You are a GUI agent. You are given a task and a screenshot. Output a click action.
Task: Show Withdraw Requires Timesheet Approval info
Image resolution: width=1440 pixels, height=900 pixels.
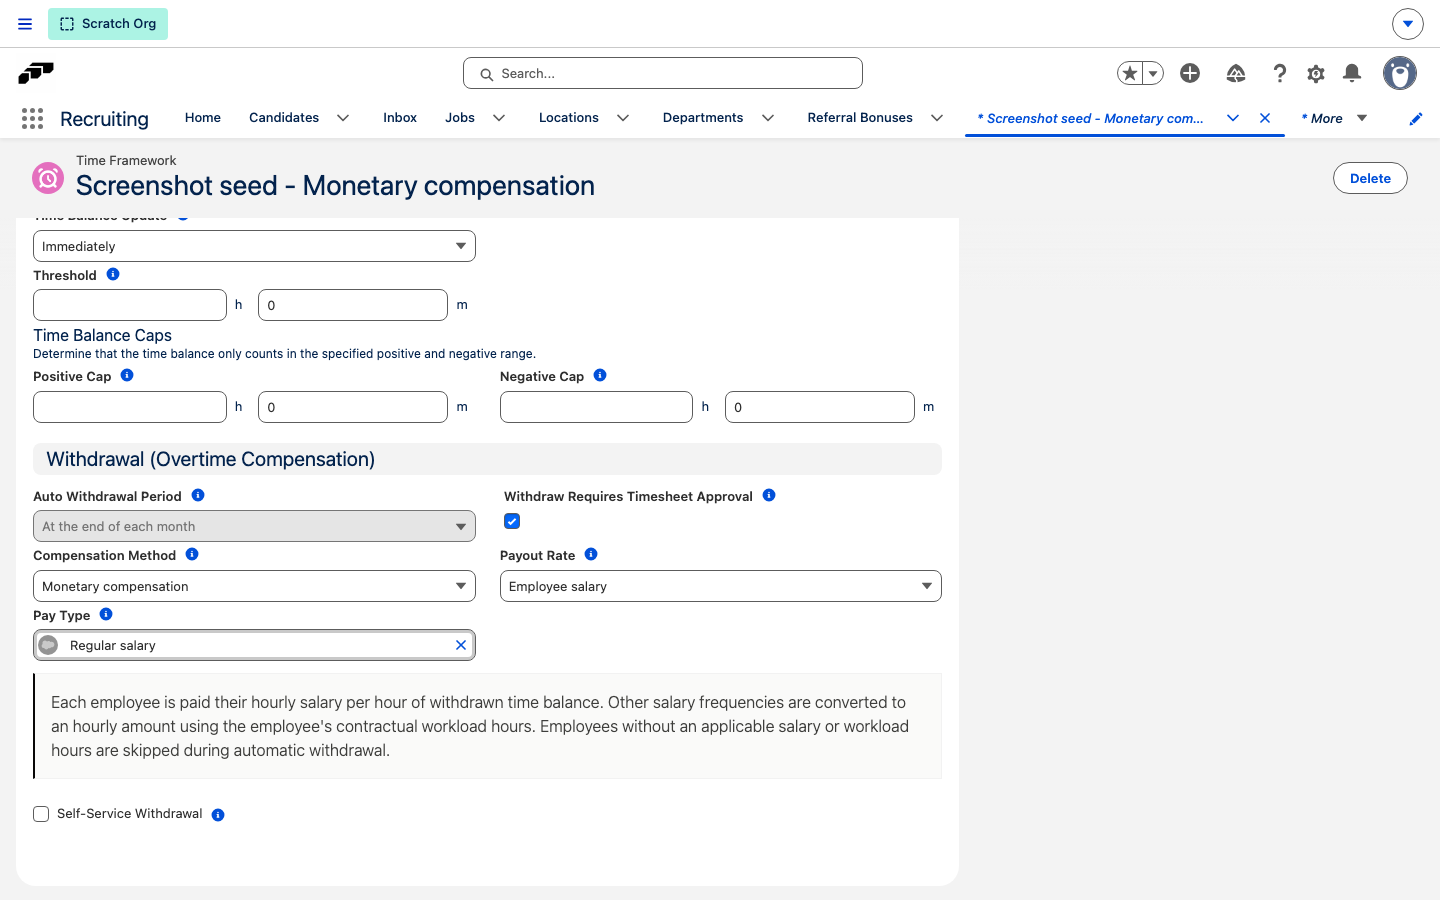769,495
